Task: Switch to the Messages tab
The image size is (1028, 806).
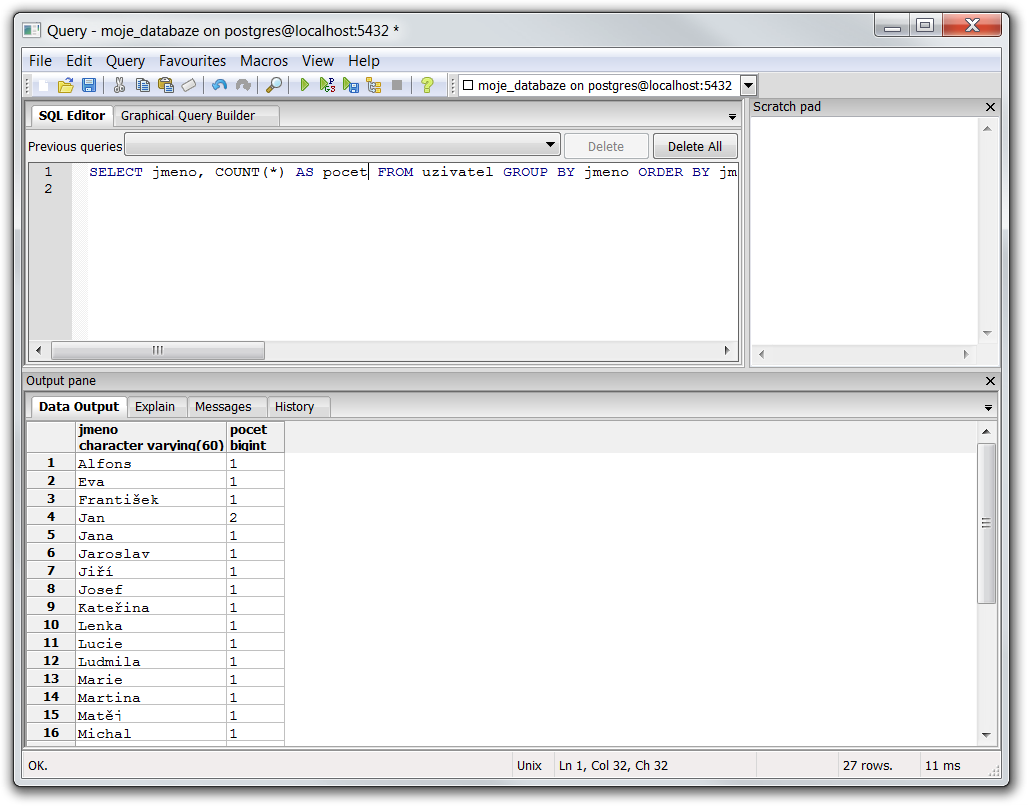Action: pos(223,407)
